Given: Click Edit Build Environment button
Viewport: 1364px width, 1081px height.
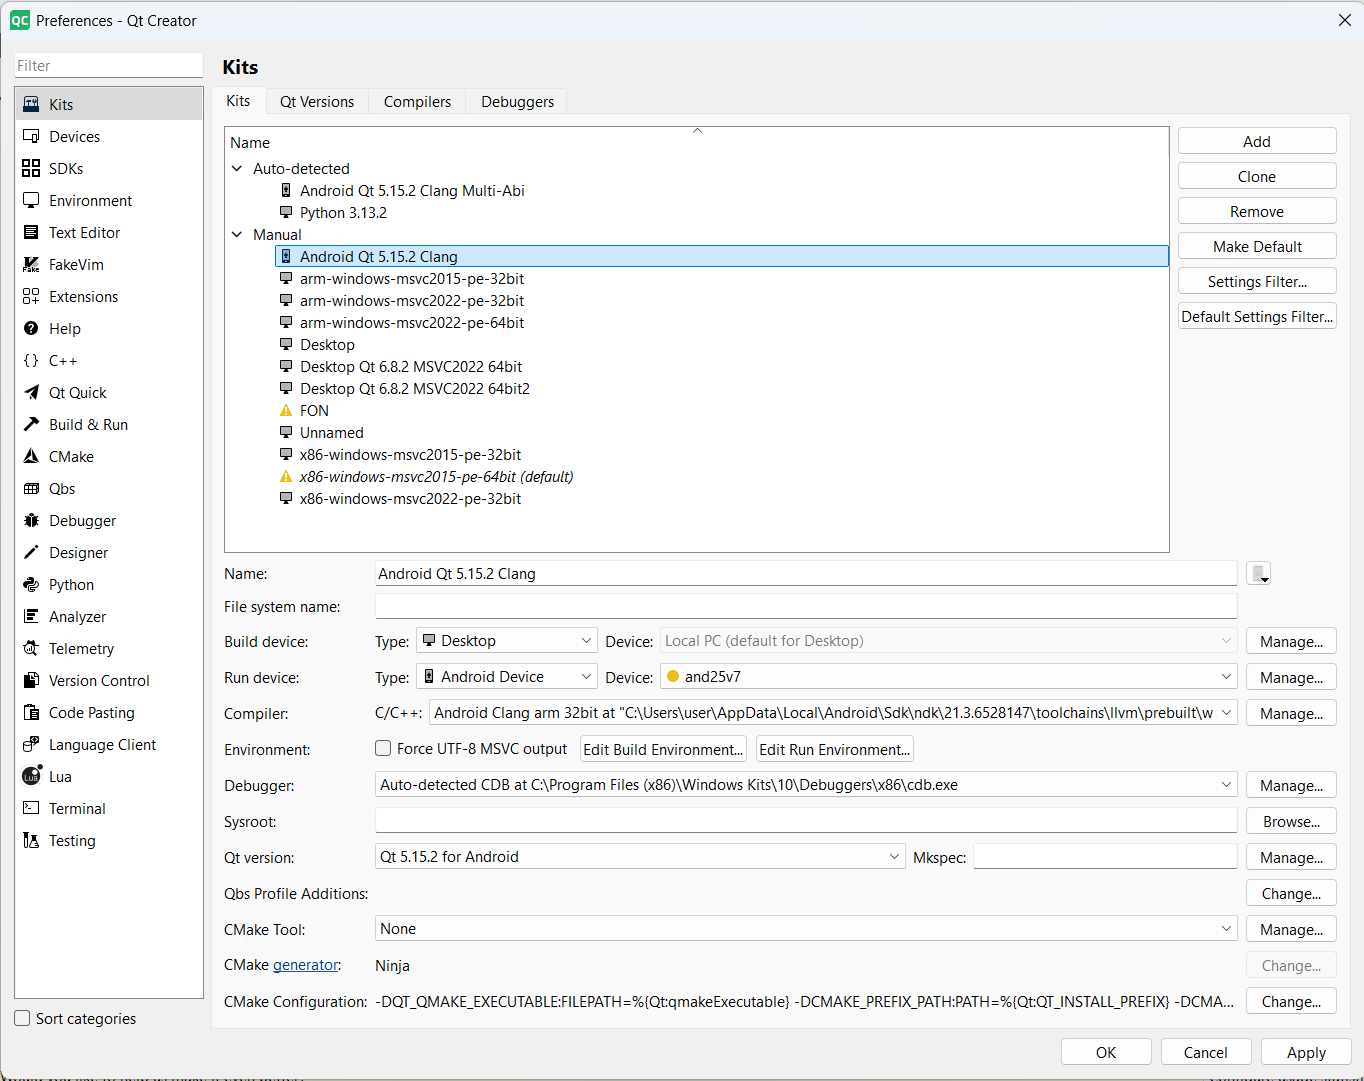Looking at the screenshot, I should [x=663, y=749].
